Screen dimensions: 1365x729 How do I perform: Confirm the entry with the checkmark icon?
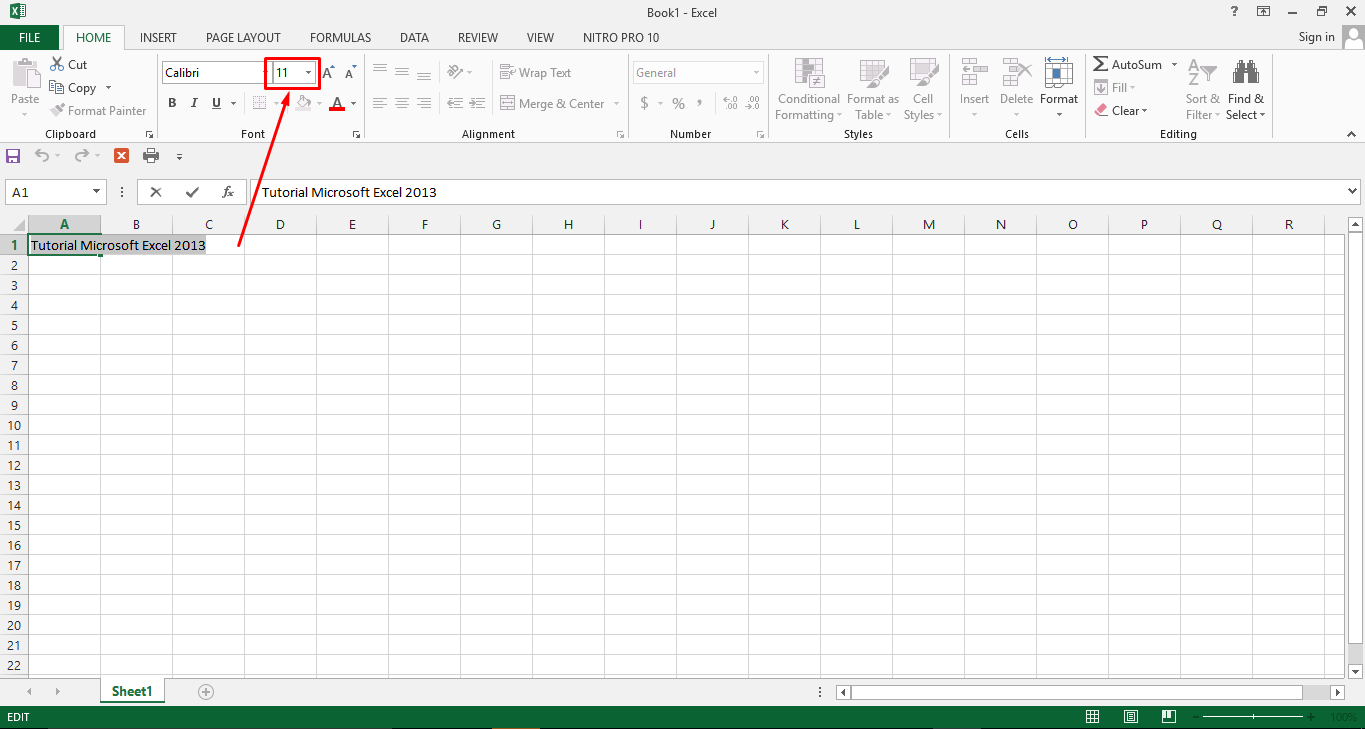pyautogui.click(x=192, y=192)
